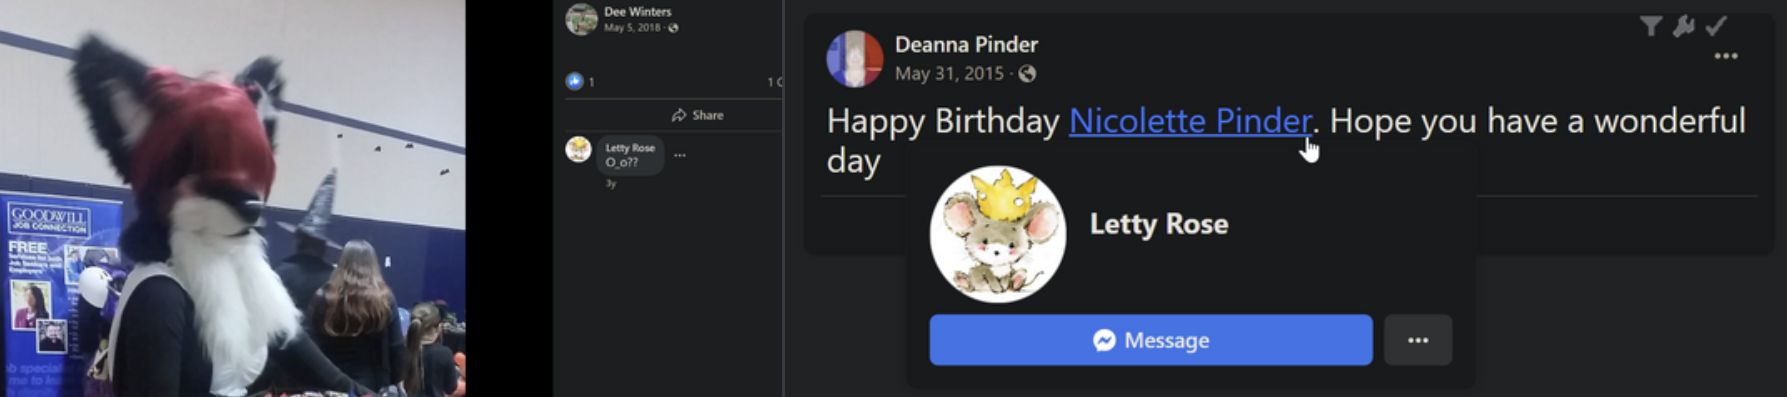This screenshot has height=397, width=1787.
Task: Open more options in the Letty Rose hover card
Action: 1418,340
